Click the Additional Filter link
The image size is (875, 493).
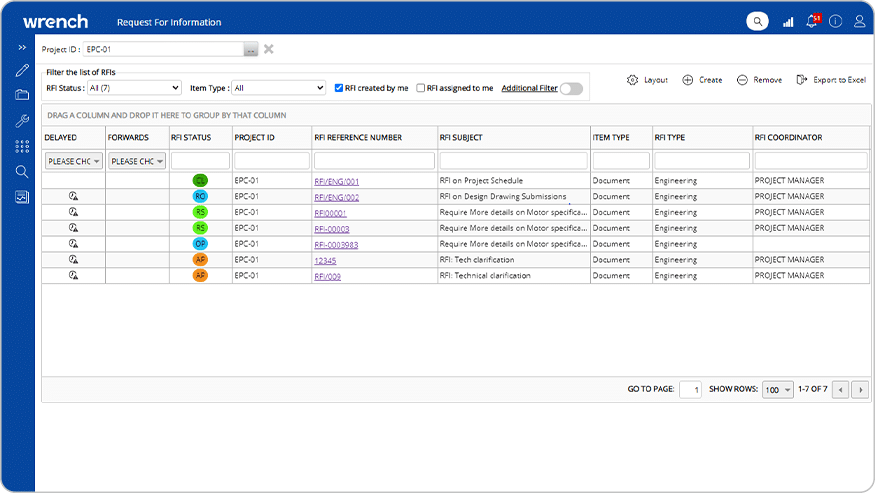[x=530, y=88]
